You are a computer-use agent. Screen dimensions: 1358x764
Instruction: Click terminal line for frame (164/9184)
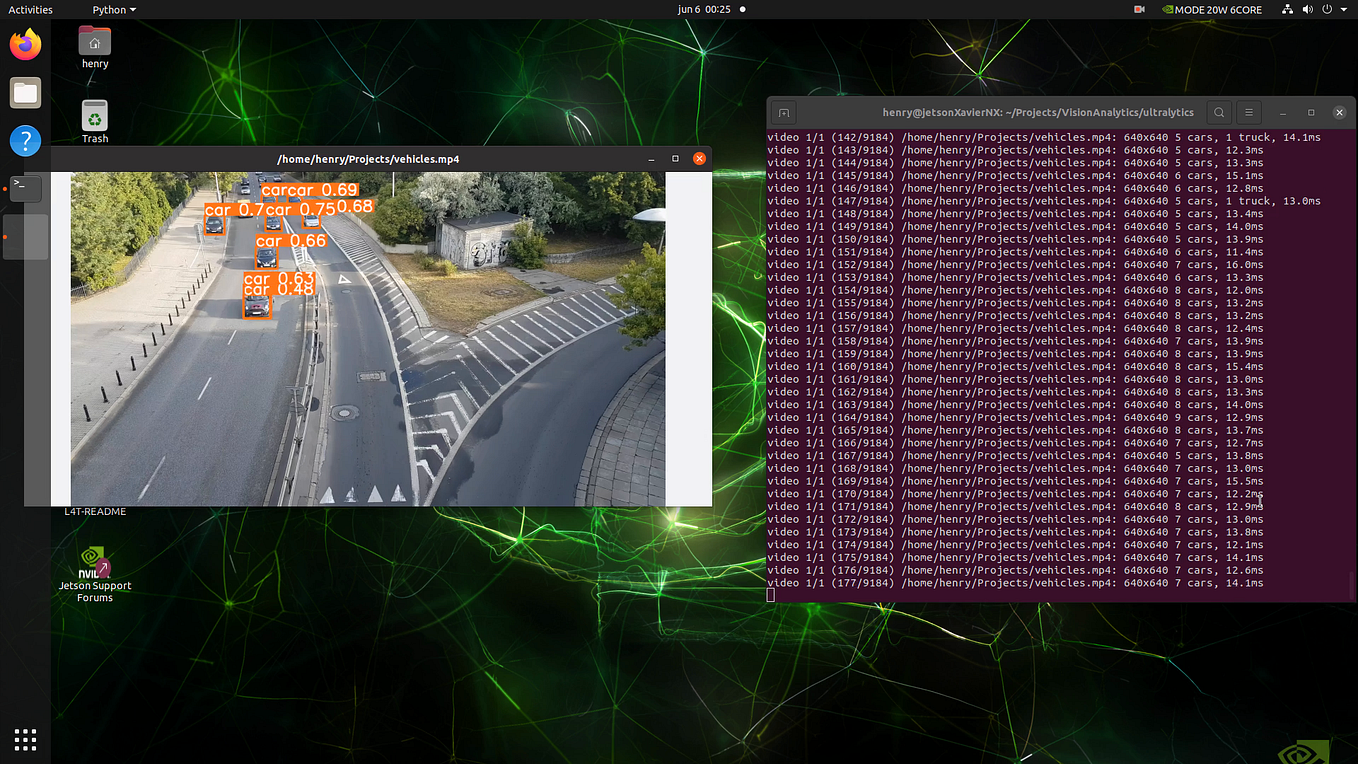tap(1016, 417)
